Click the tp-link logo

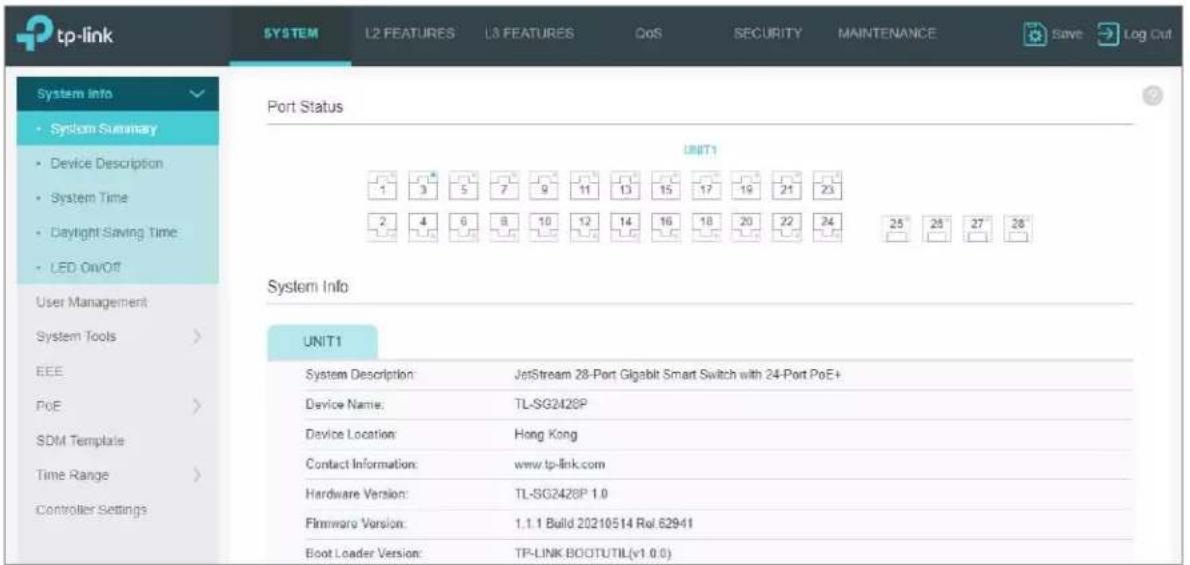click(65, 35)
